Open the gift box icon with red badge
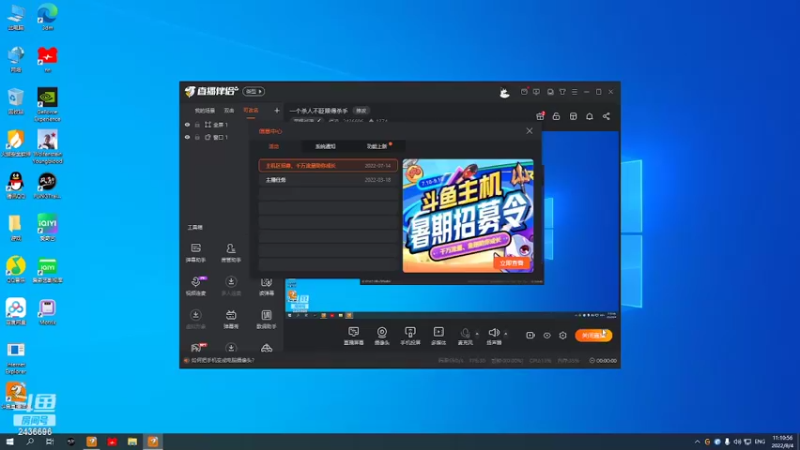800x450 pixels. pyautogui.click(x=540, y=116)
